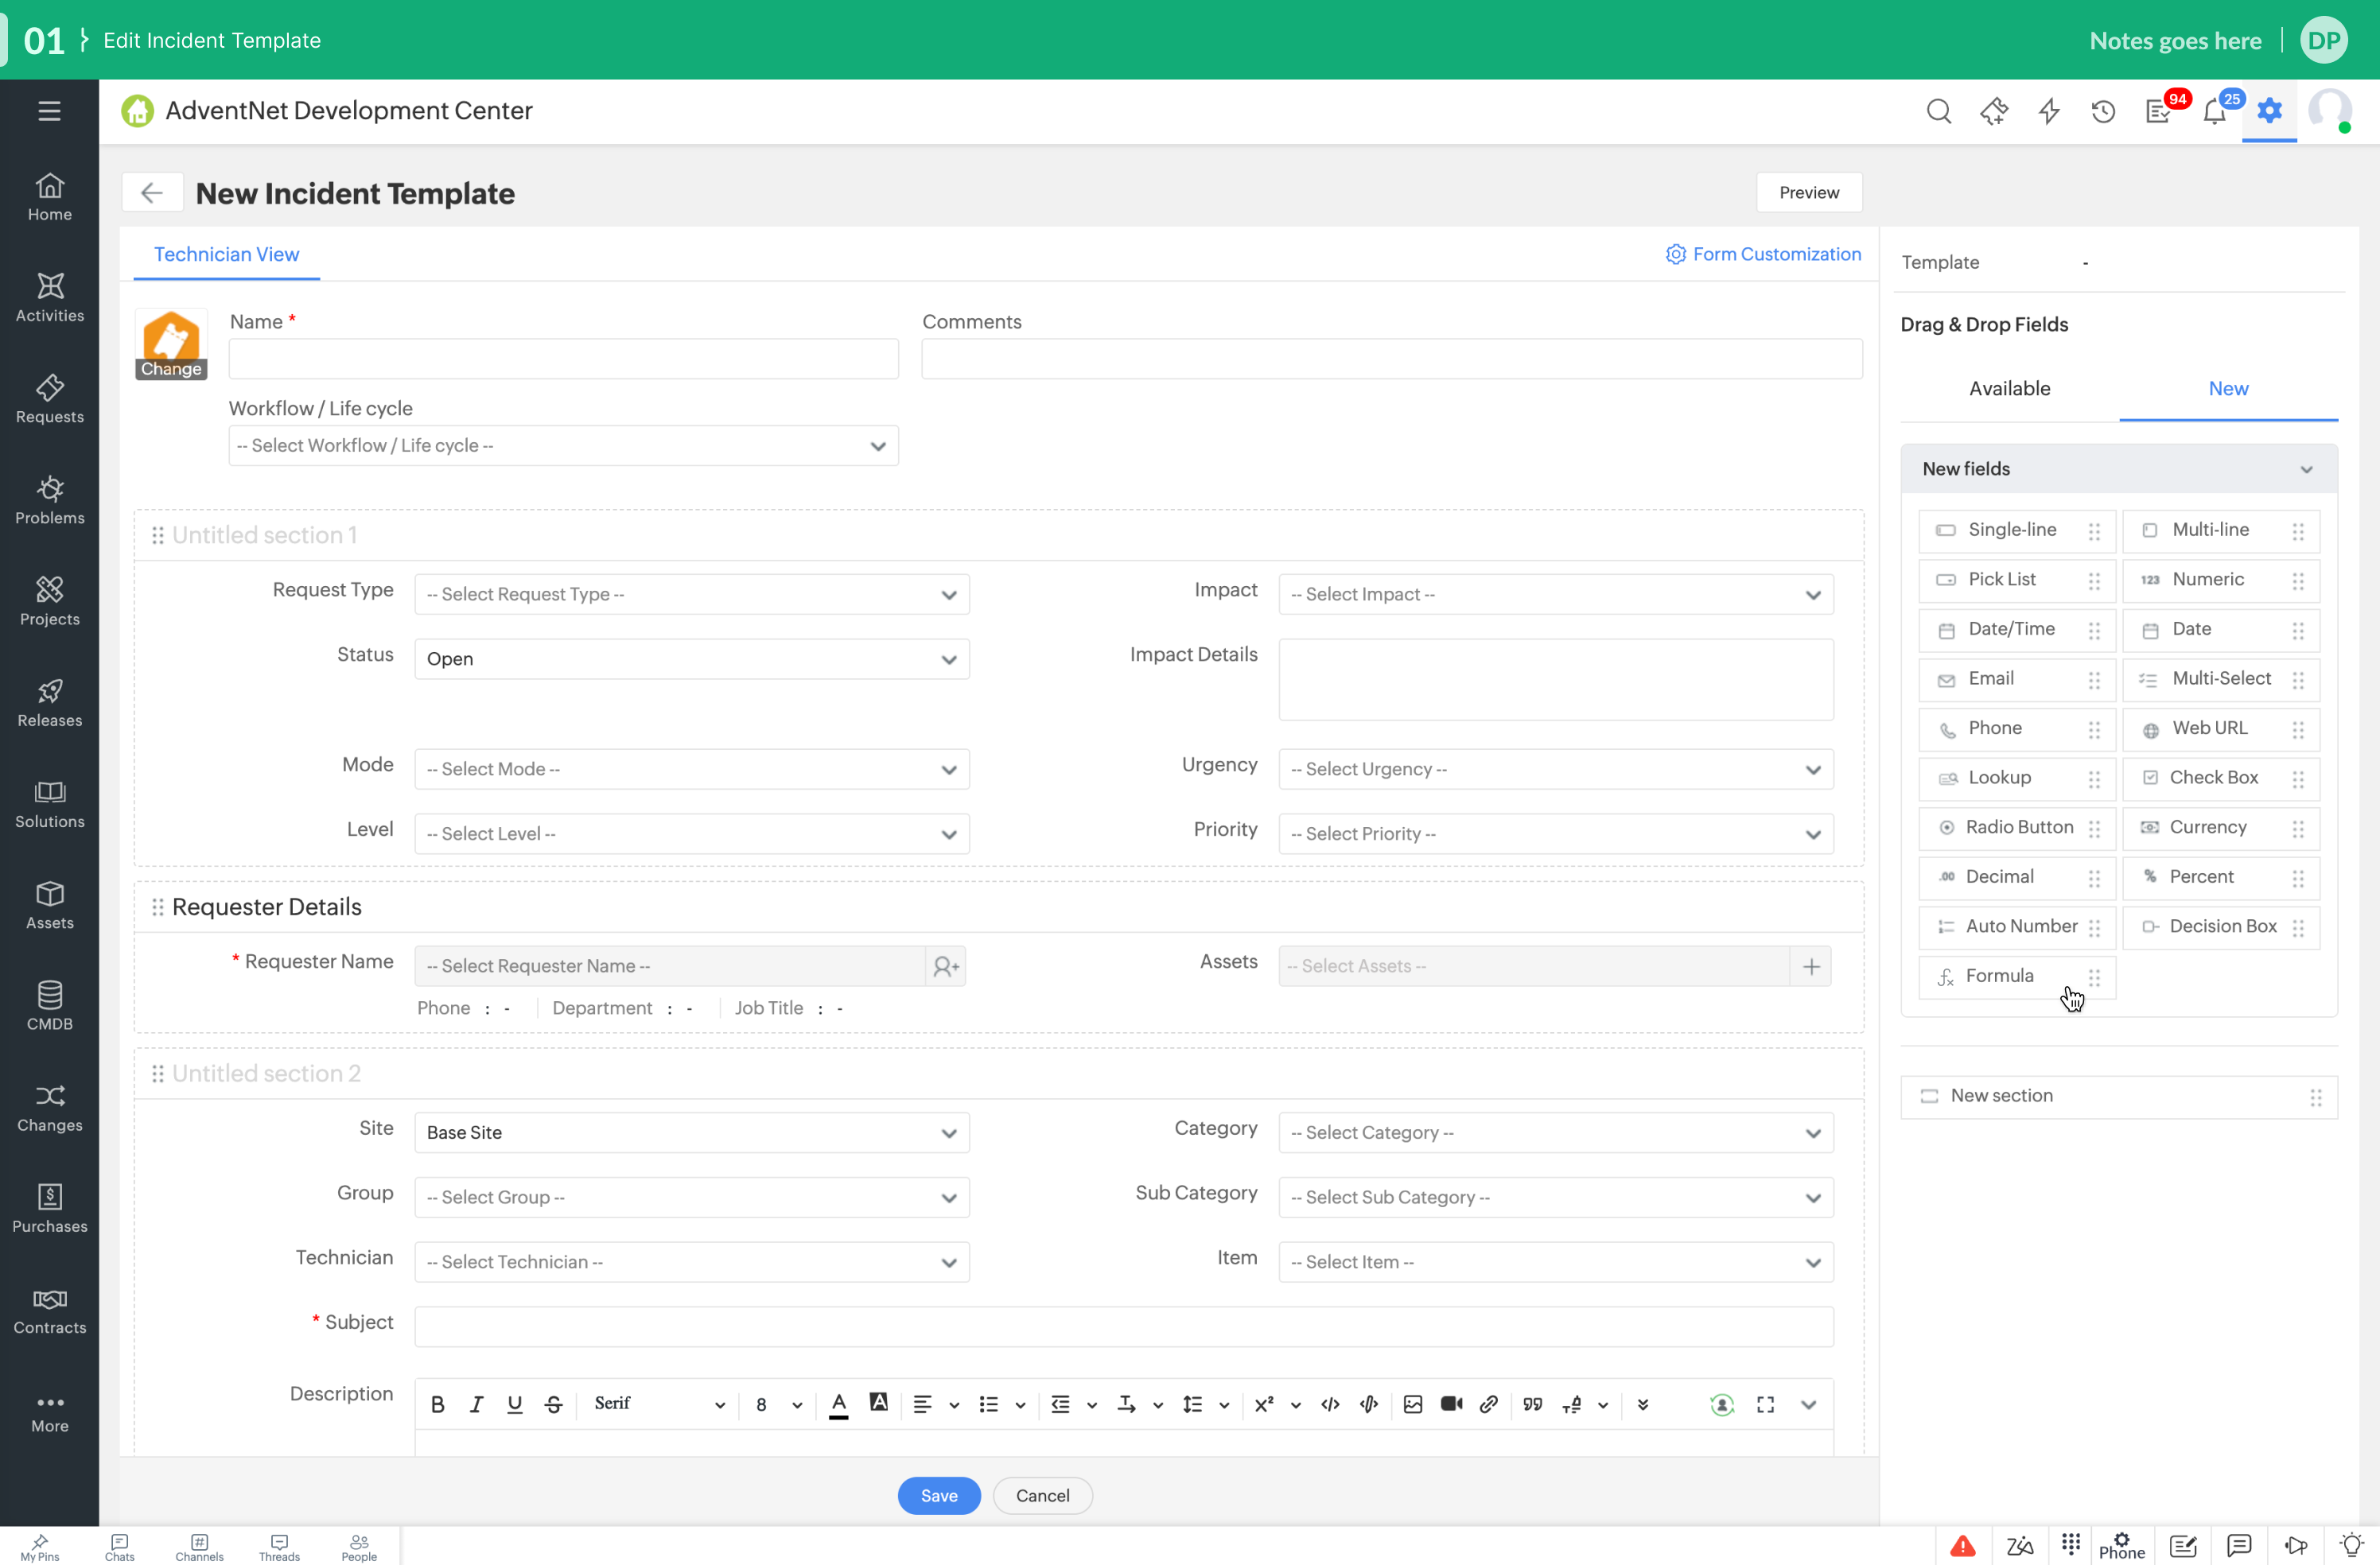2380x1565 pixels.
Task: Click the text background color button
Action: coord(878,1403)
